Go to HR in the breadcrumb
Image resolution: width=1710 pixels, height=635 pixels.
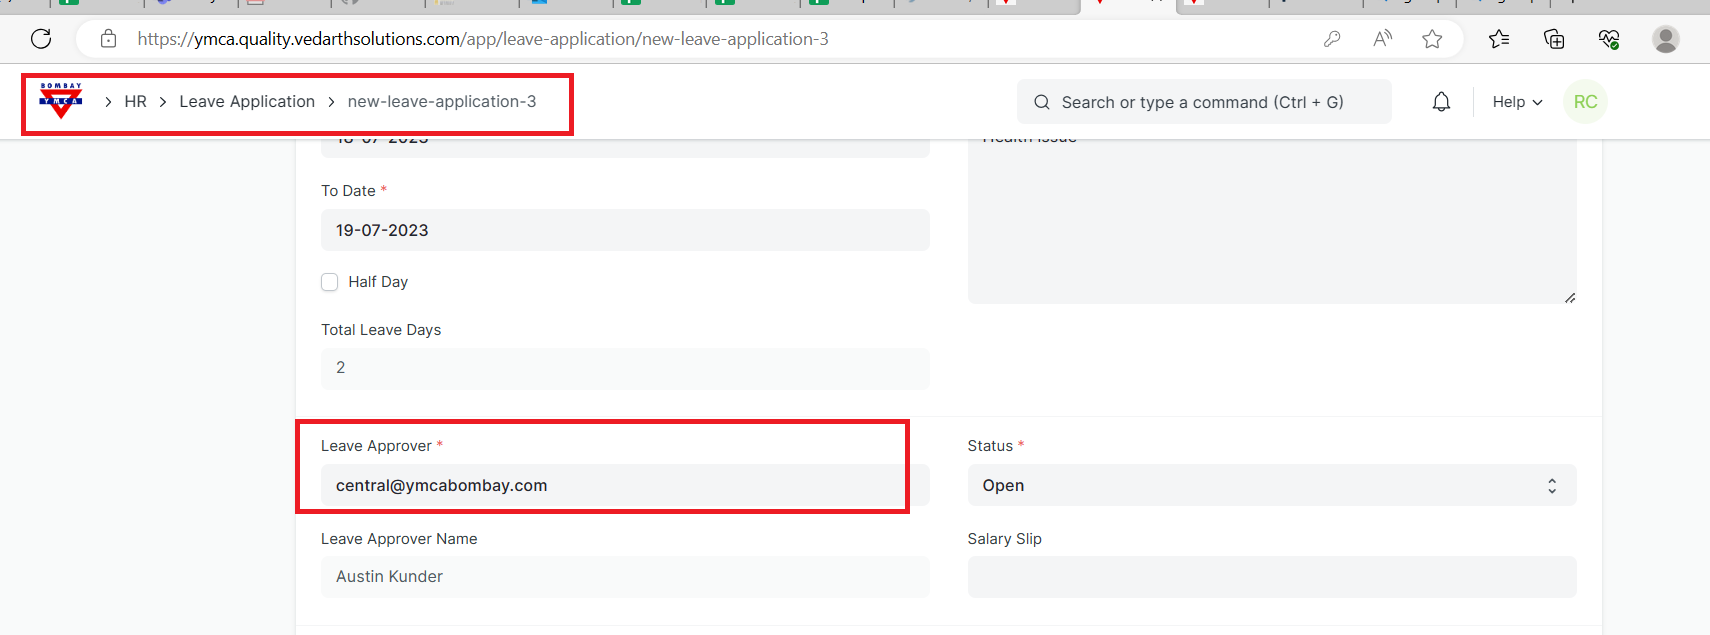tap(135, 102)
